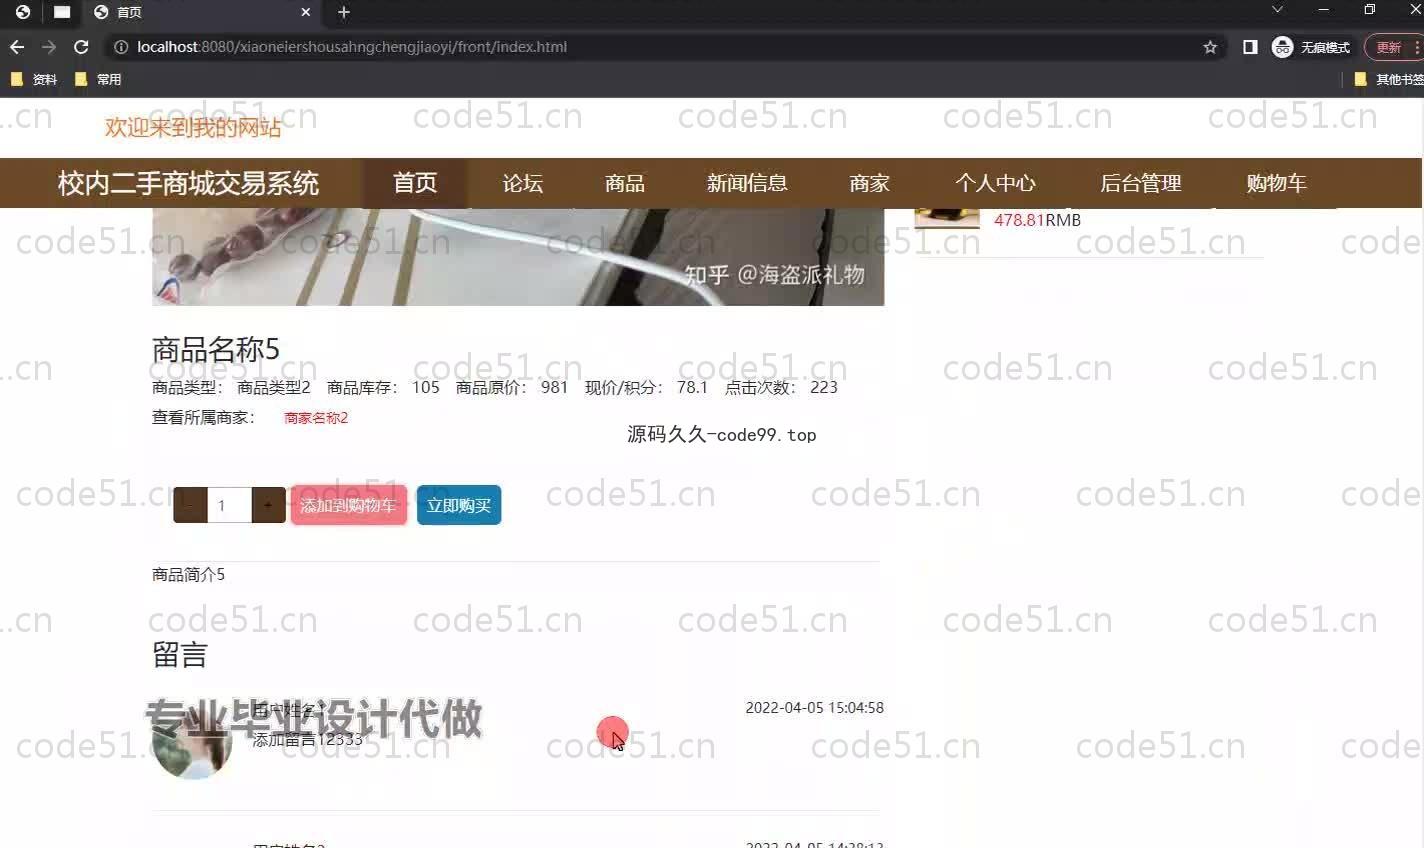This screenshot has width=1424, height=848.
Task: View site info icon in the address bar
Action: tap(120, 47)
